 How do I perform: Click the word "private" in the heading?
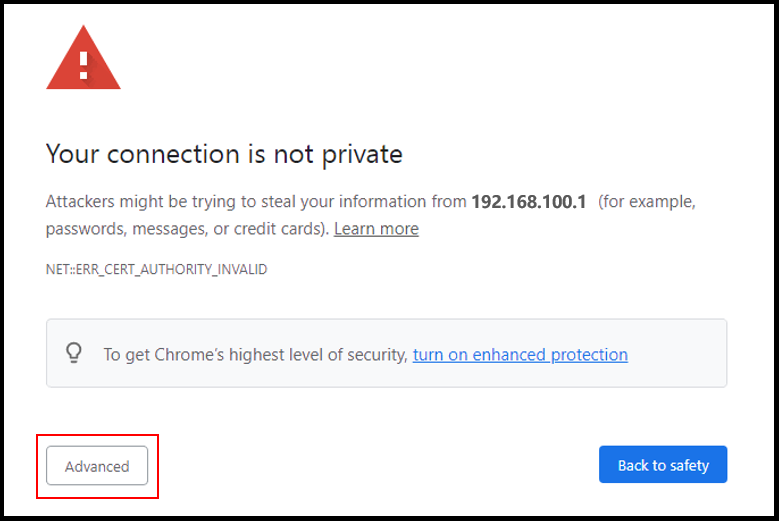coord(362,154)
